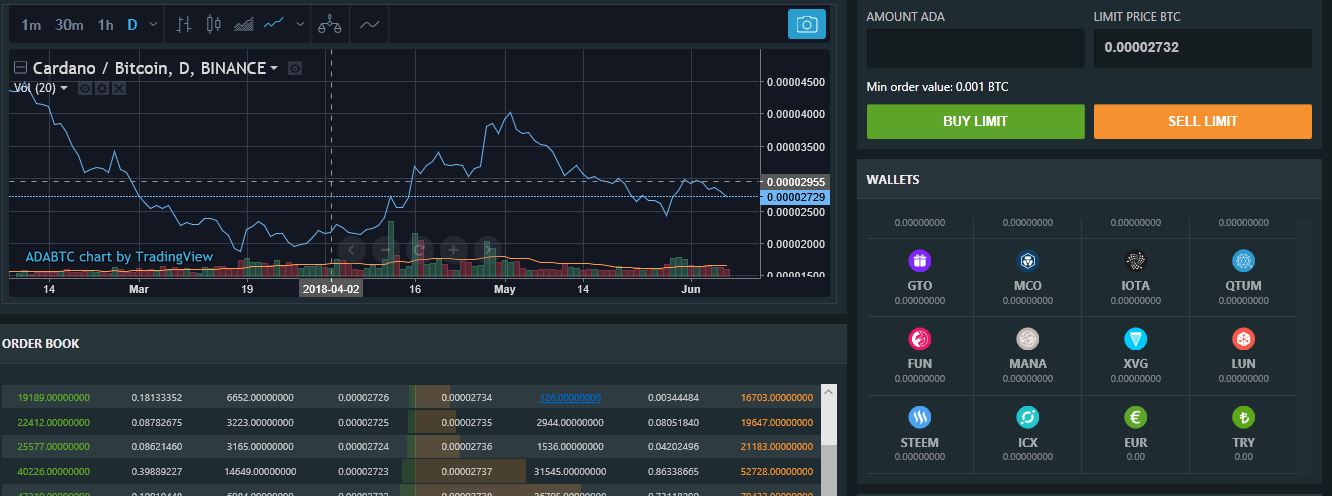The width and height of the screenshot is (1332, 496).
Task: Select the 1m timeframe
Action: click(31, 24)
